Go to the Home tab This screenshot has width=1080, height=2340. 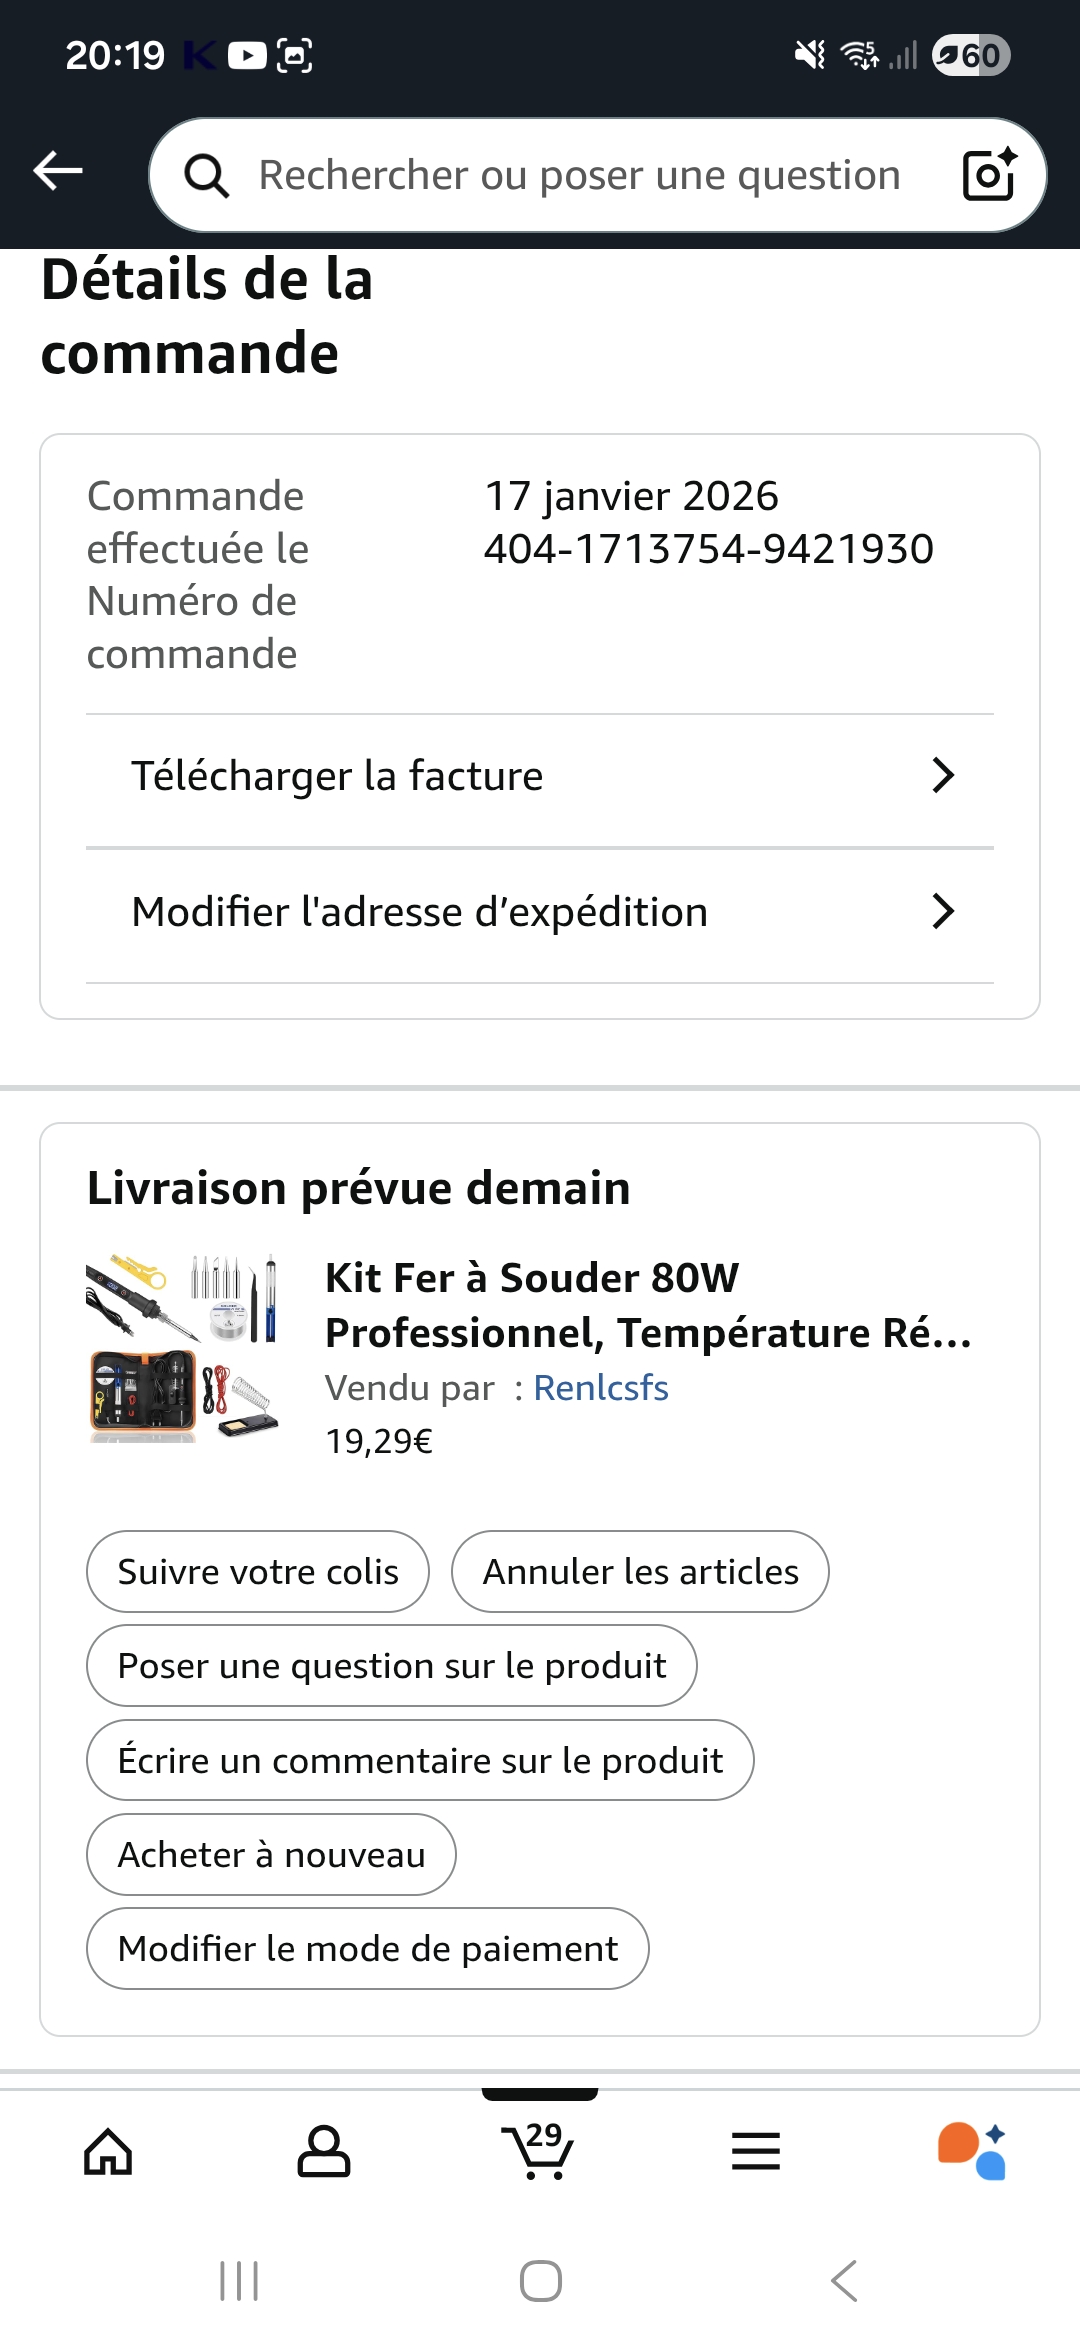(108, 2151)
